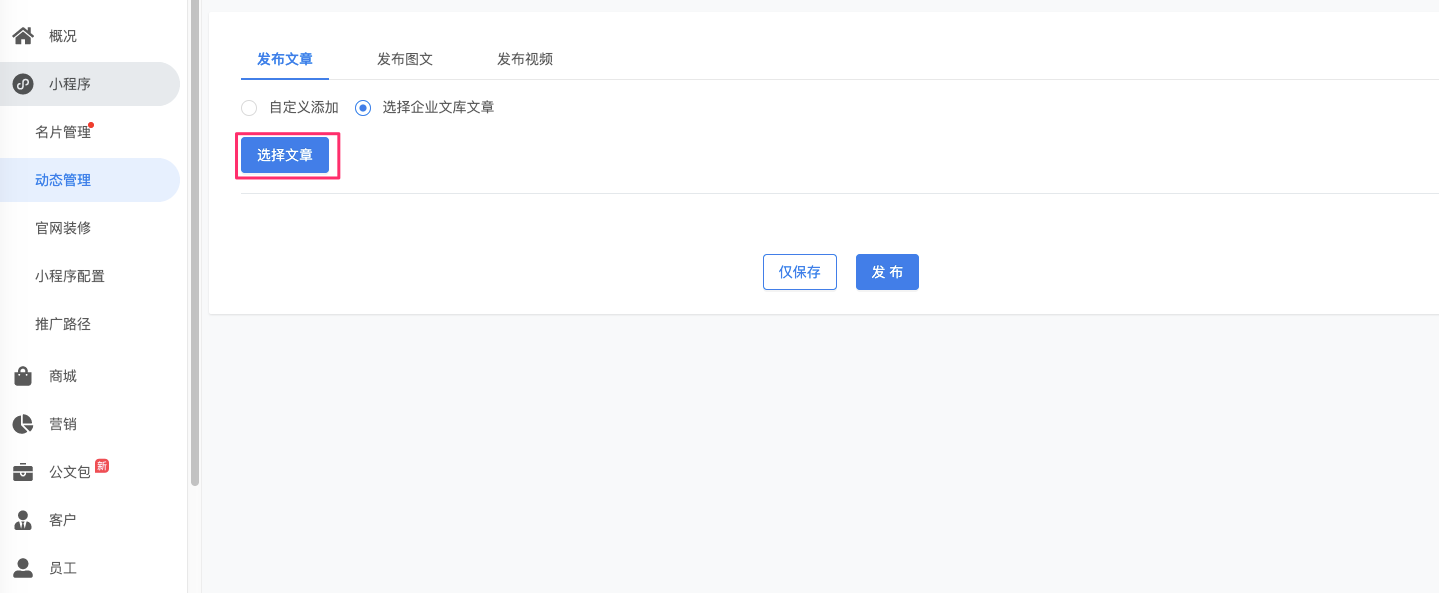Click the 发 布 publish button

887,272
